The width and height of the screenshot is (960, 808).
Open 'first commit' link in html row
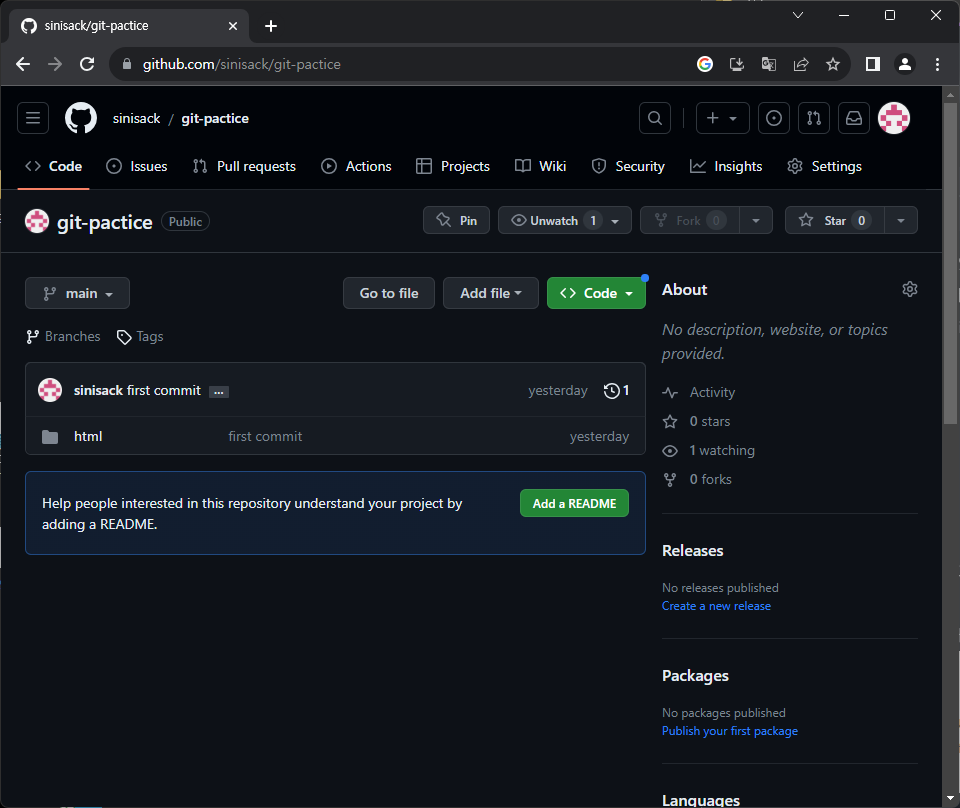point(265,436)
